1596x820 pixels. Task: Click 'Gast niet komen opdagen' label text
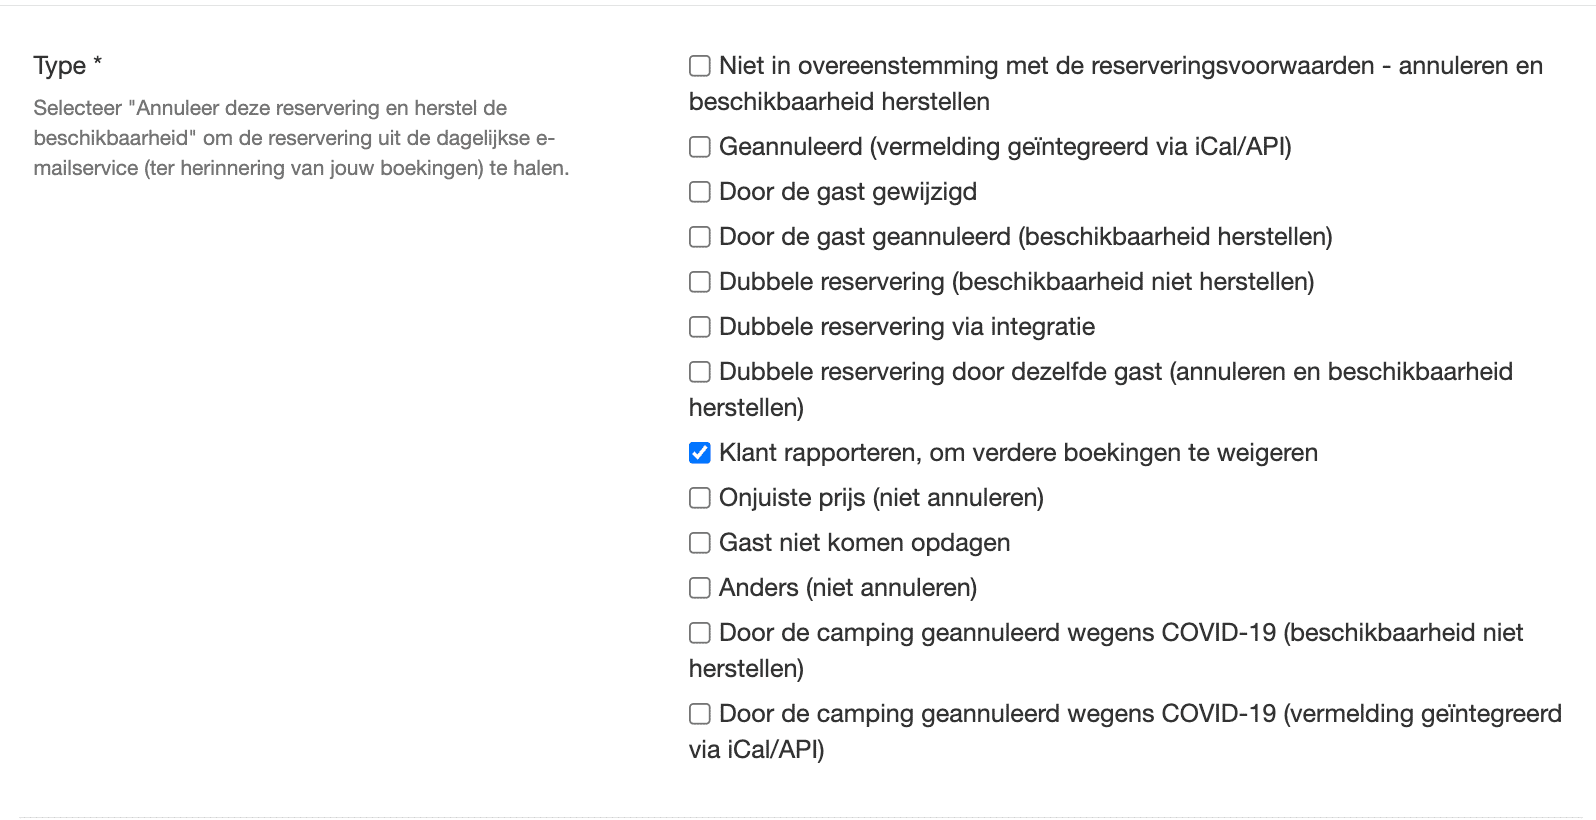[864, 543]
